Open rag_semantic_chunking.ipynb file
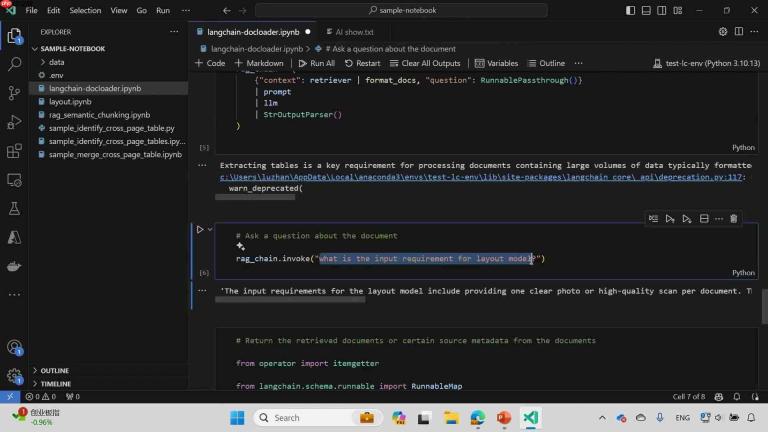 (99, 115)
